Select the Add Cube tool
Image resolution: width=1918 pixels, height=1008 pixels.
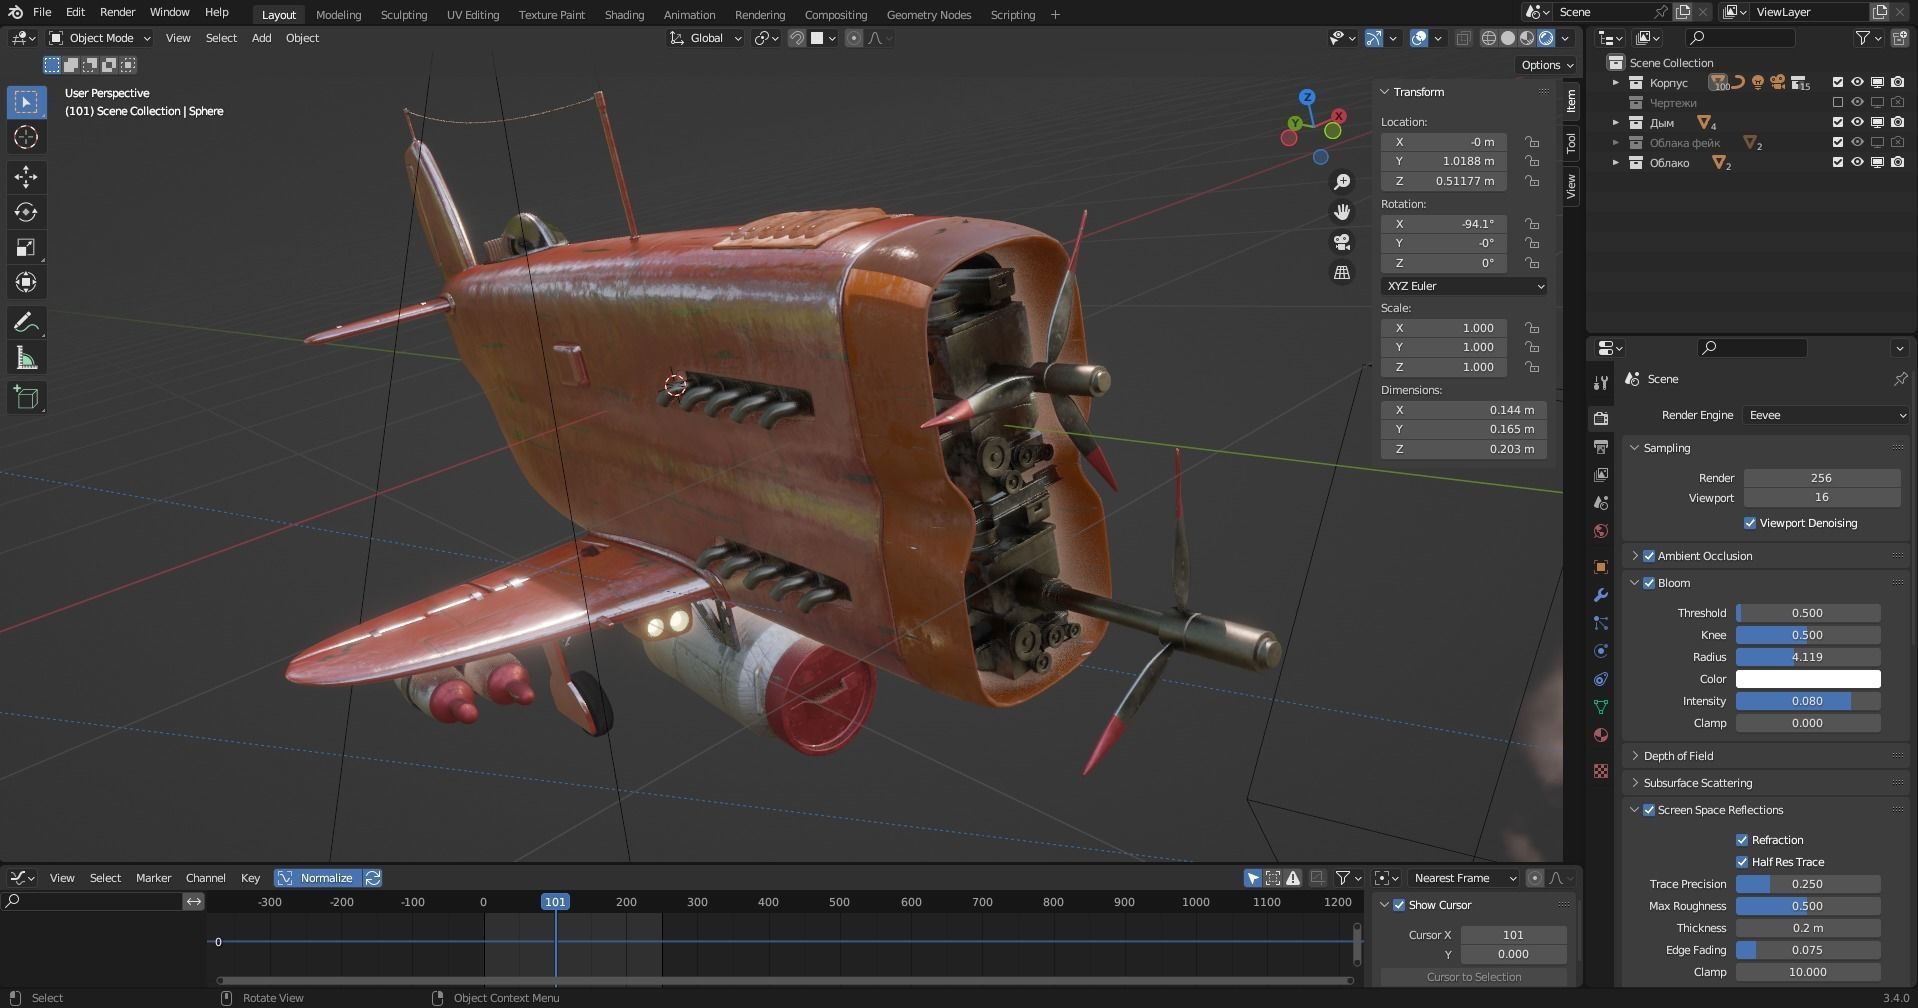[26, 397]
